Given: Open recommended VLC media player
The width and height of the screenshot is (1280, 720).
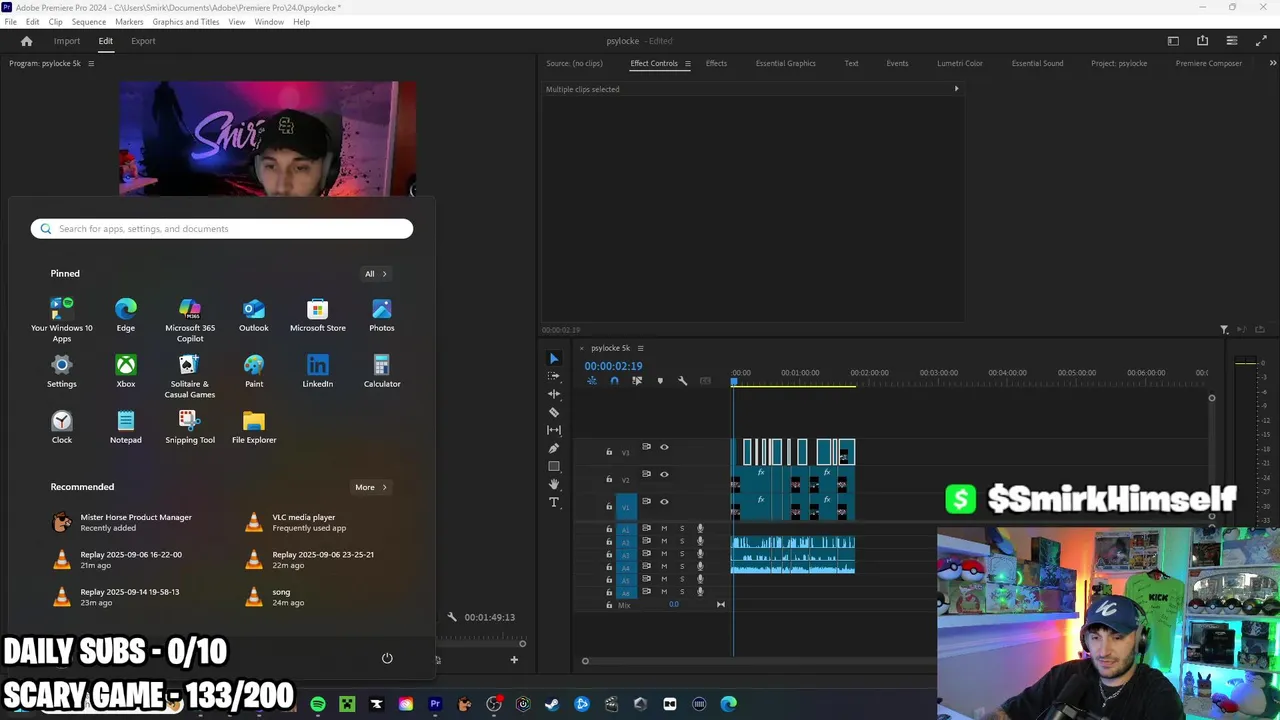Looking at the screenshot, I should pyautogui.click(x=295, y=522).
